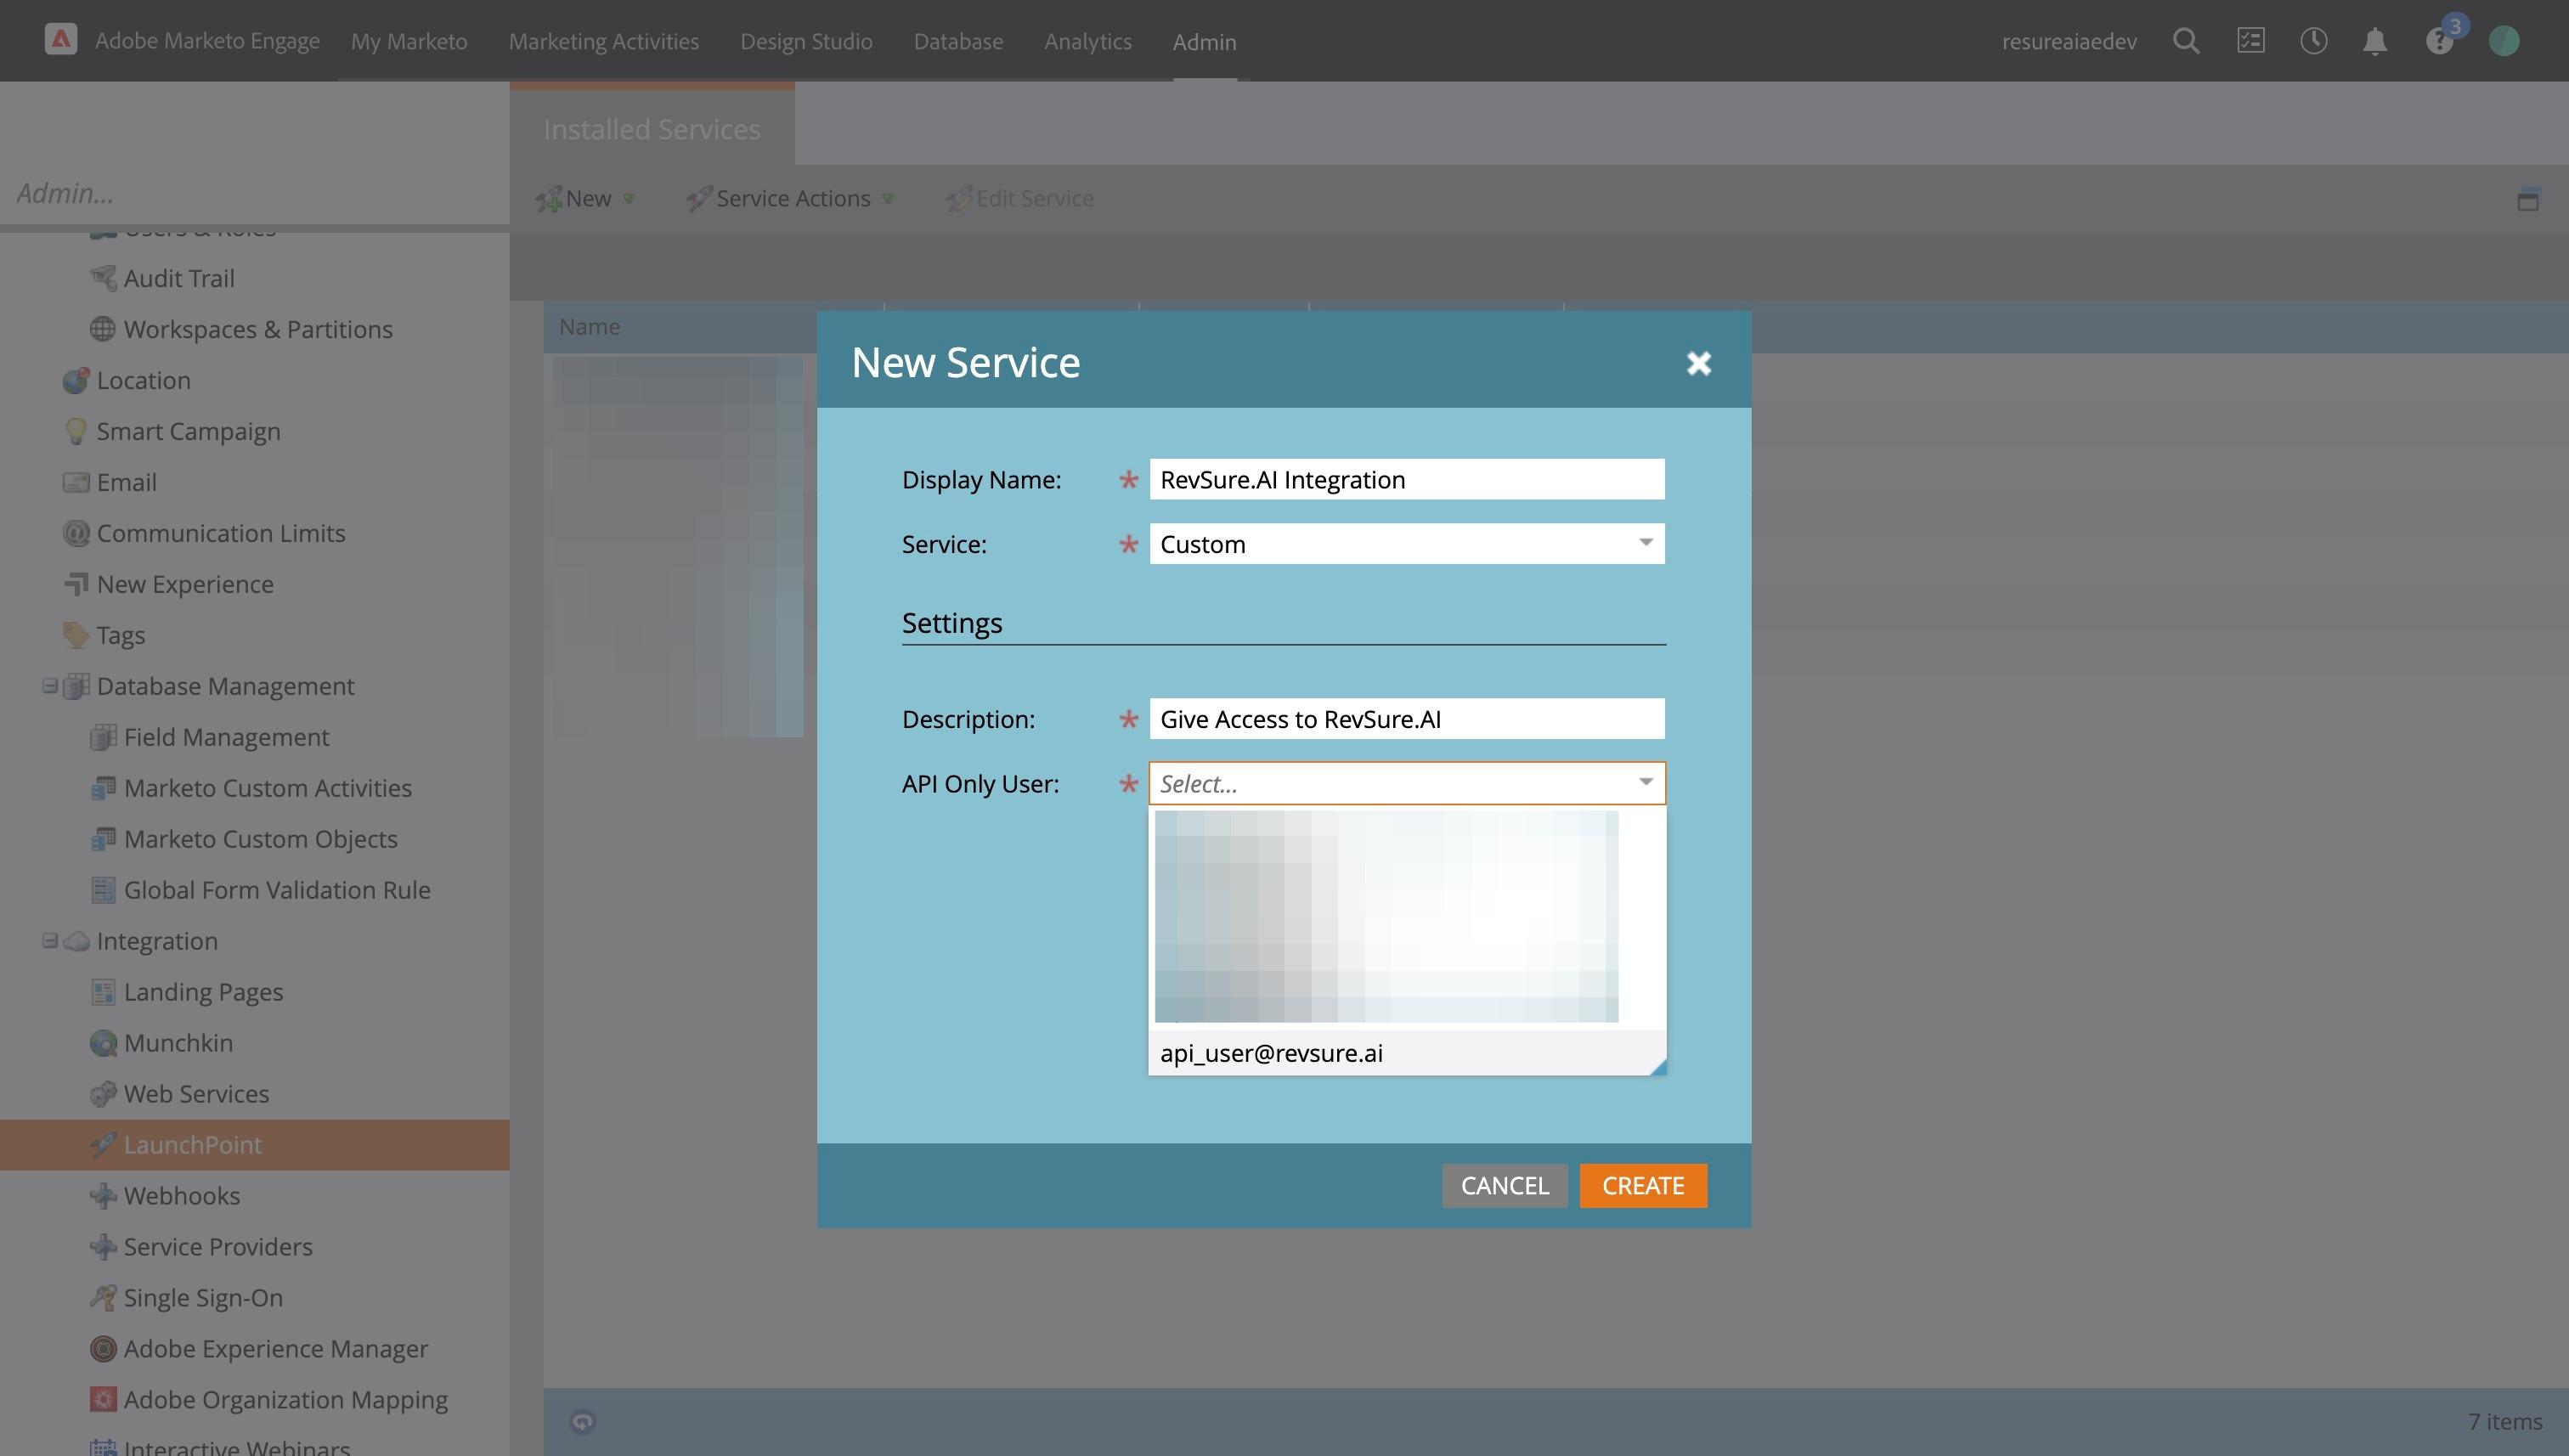
Task: Close the New Service dialog
Action: tap(1698, 363)
